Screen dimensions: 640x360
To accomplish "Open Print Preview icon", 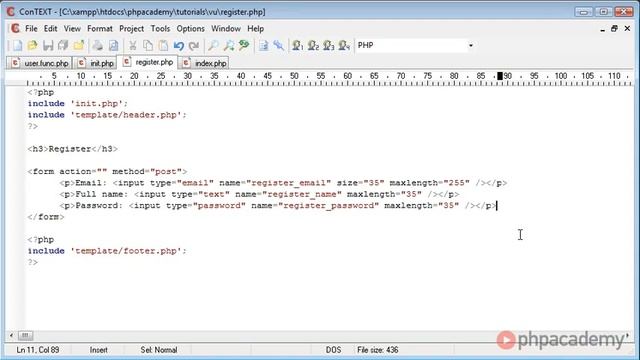I will (113, 45).
